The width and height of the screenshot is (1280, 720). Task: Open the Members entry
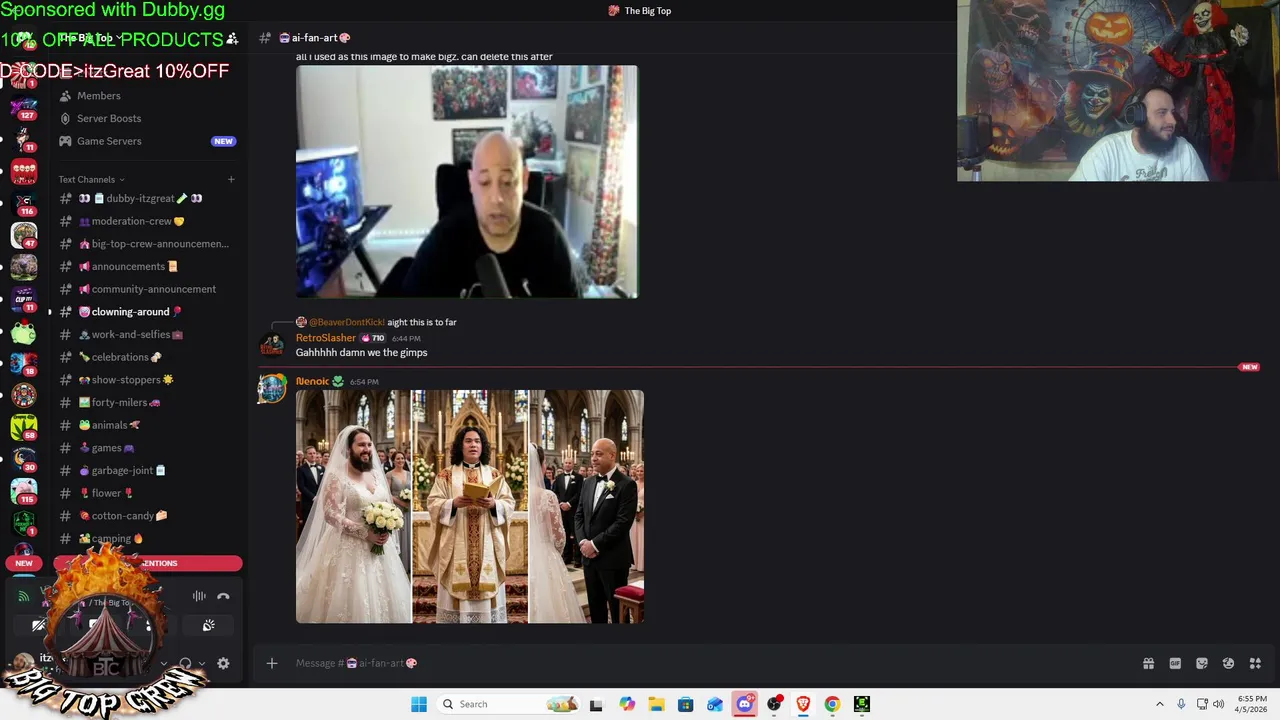click(x=148, y=96)
